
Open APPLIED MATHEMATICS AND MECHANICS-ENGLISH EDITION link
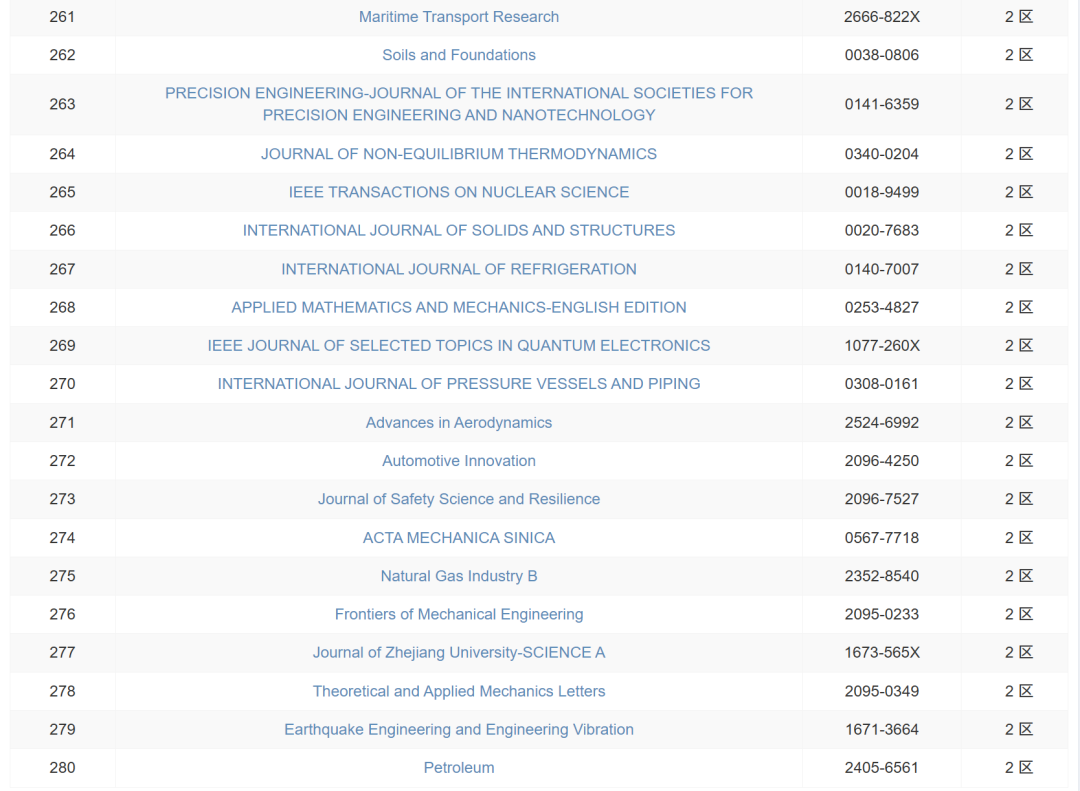click(459, 307)
